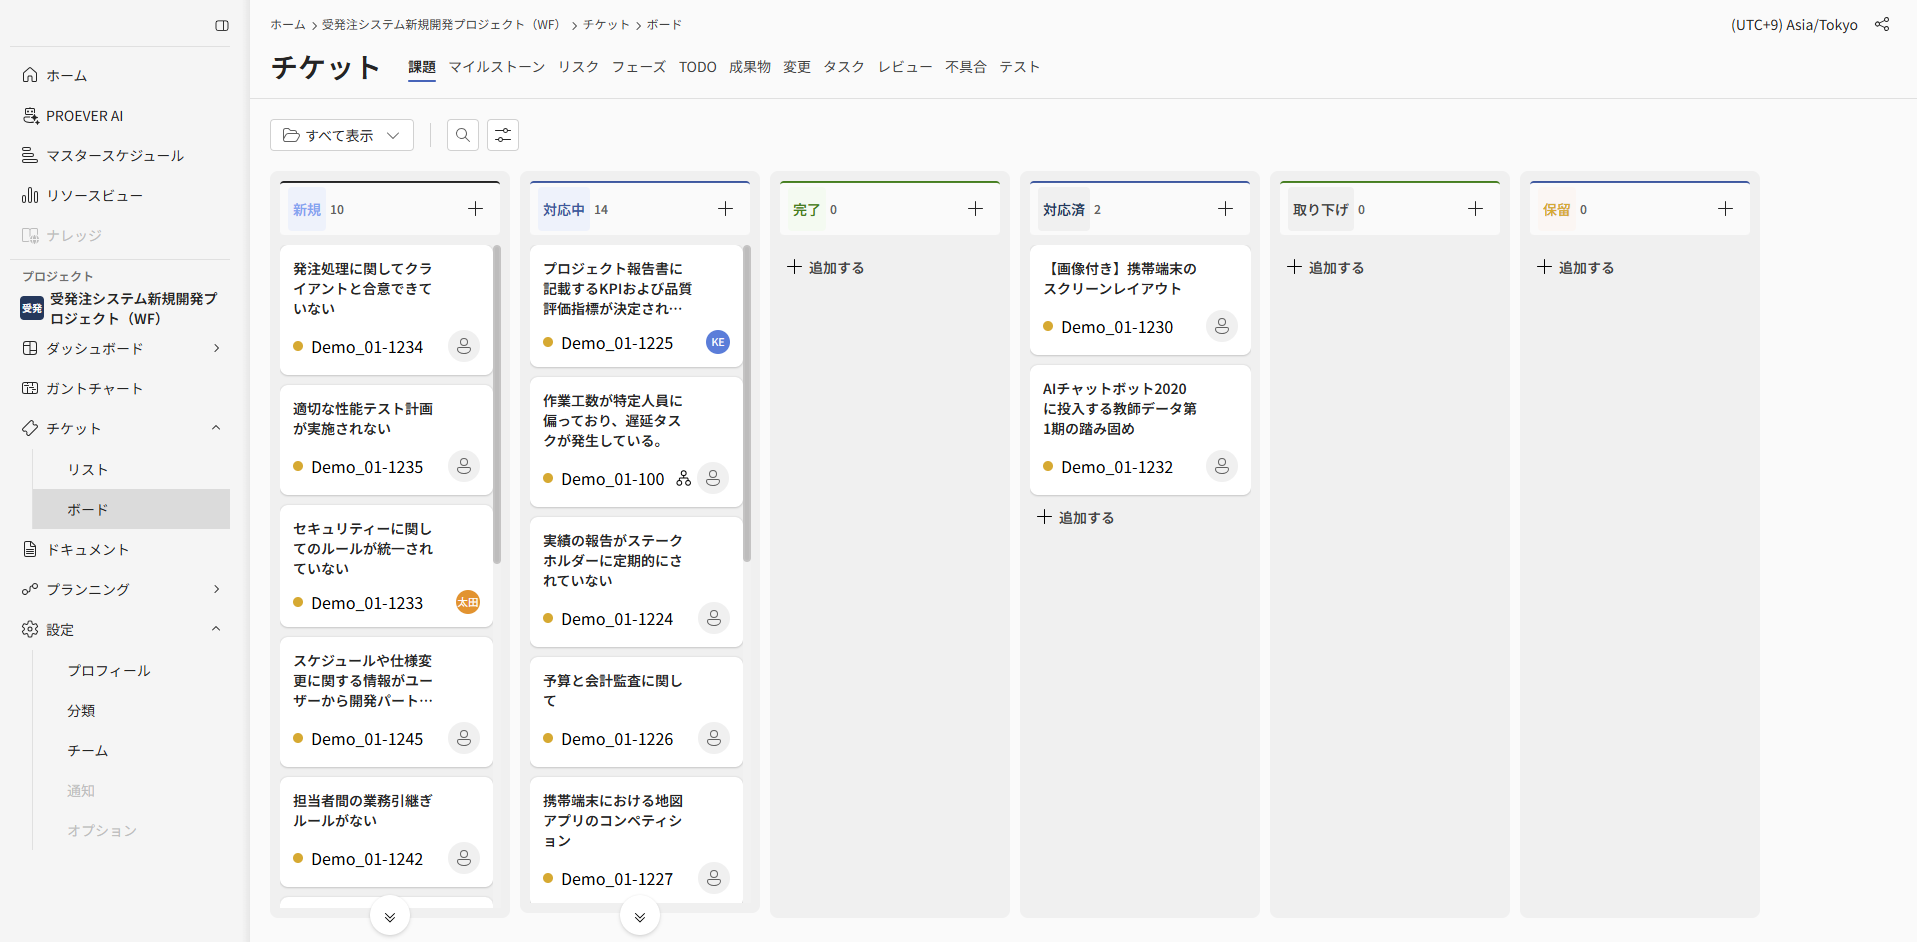Viewport: 1917px width, 942px height.
Task: Show more cards in 新規 column
Action: click(x=390, y=916)
